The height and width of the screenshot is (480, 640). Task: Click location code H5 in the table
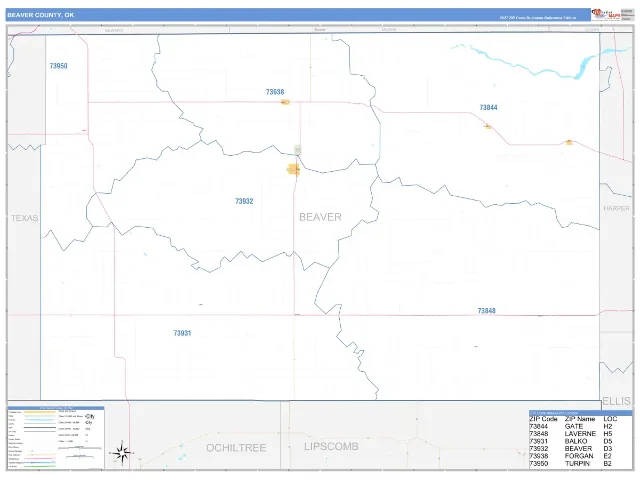(x=608, y=433)
